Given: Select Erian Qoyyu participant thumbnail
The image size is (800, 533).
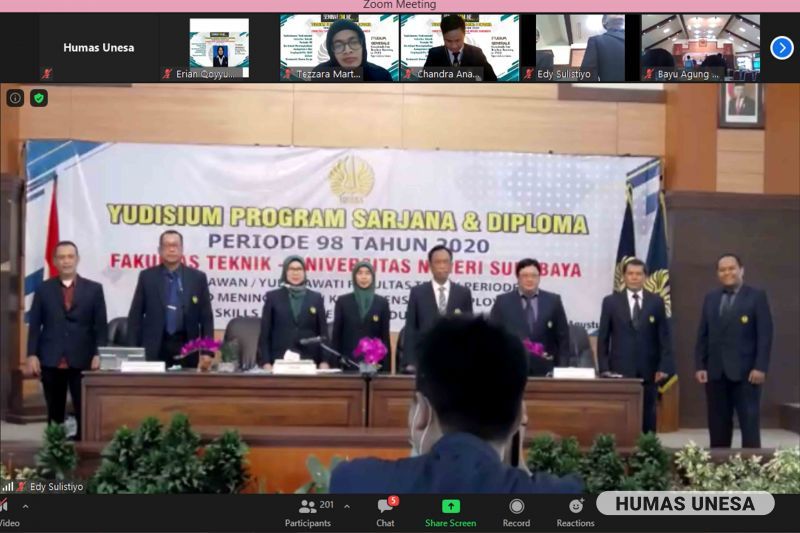Looking at the screenshot, I should (x=219, y=47).
